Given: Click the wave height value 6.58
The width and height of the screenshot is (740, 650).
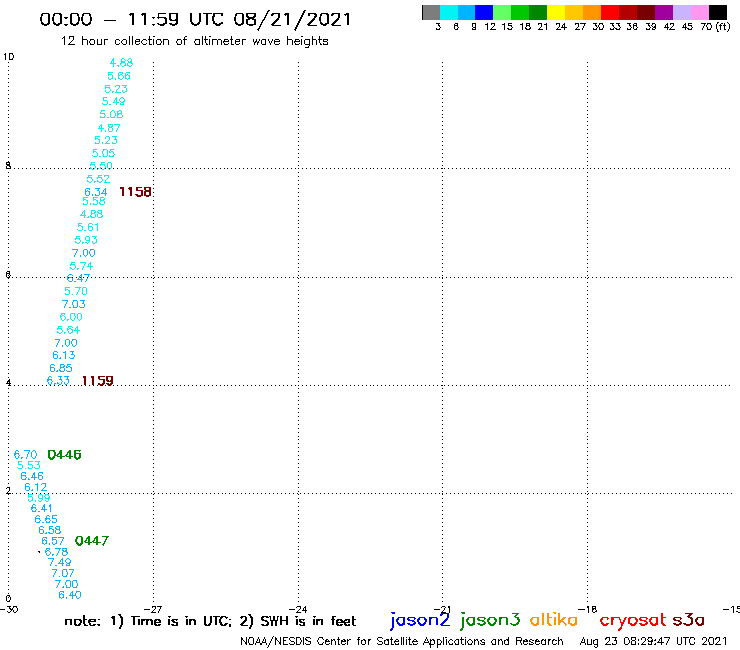Looking at the screenshot, I should pyautogui.click(x=50, y=530).
